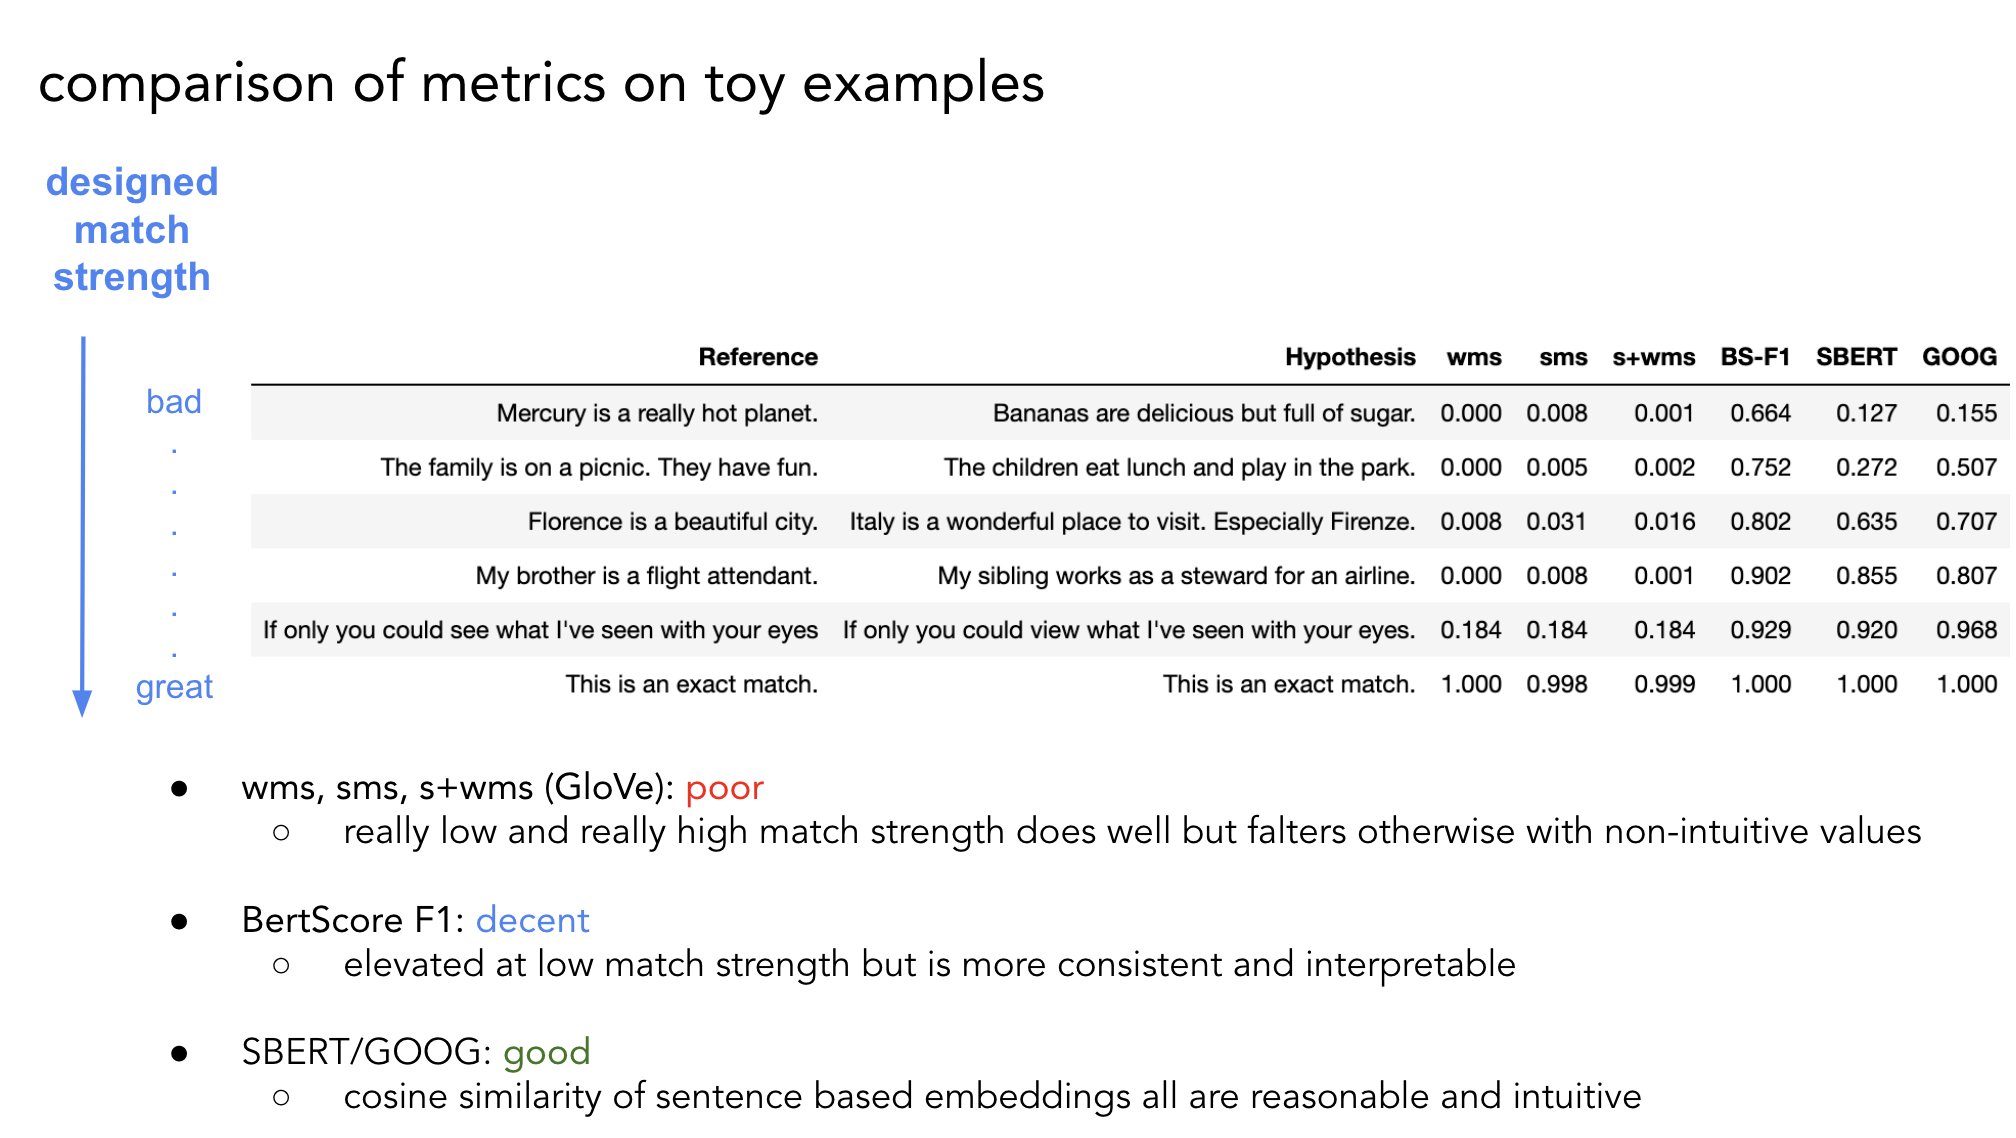Image resolution: width=2016 pixels, height=1138 pixels.
Task: Click the 'BS-F1' column header
Action: (x=1755, y=357)
